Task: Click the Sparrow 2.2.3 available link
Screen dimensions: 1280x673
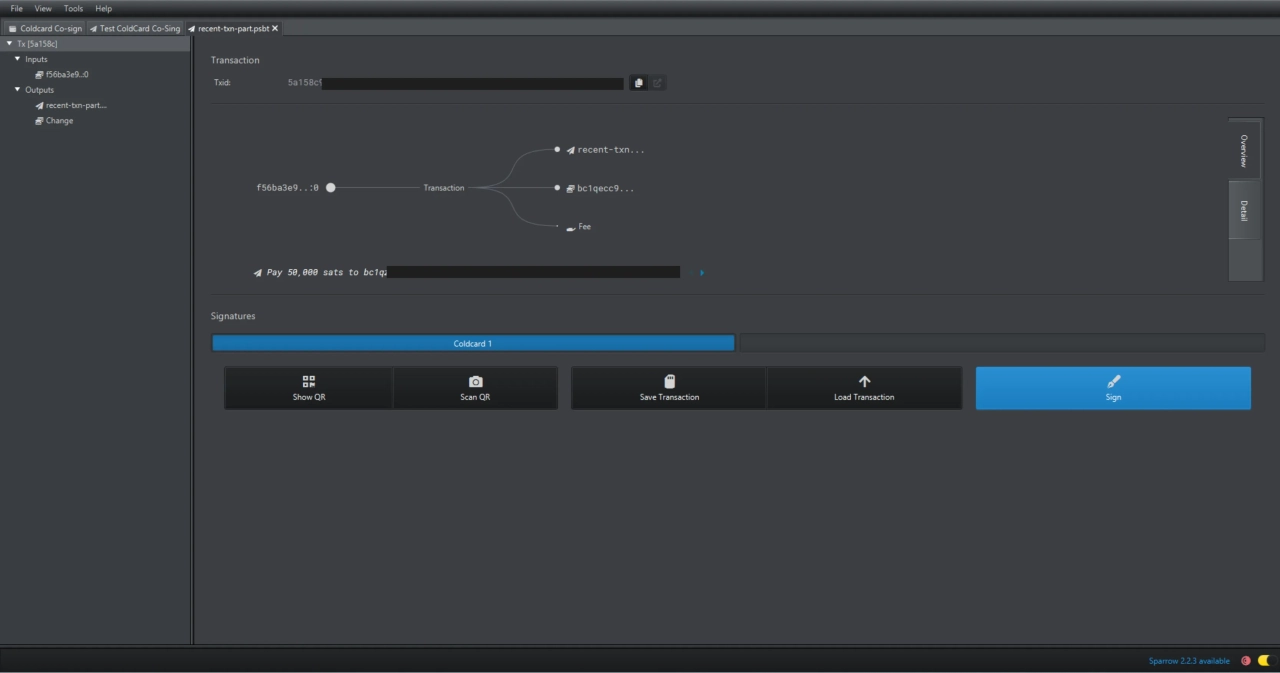Action: [x=1189, y=661]
